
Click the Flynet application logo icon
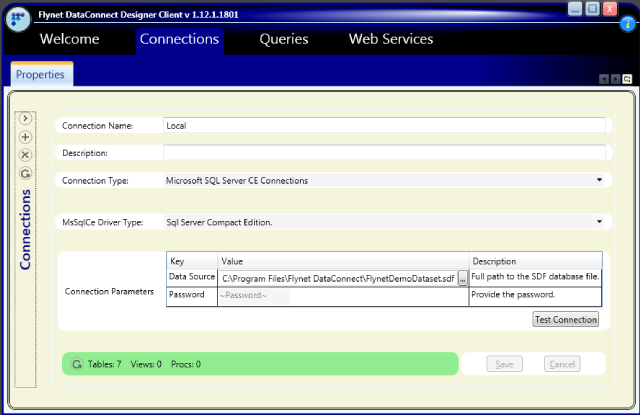pos(18,19)
